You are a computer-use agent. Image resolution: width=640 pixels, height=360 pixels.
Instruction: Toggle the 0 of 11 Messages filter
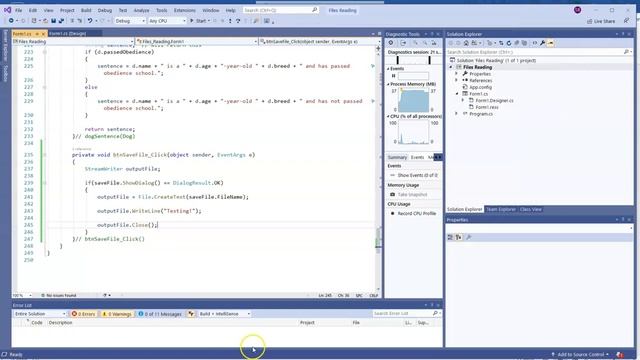pyautogui.click(x=160, y=314)
